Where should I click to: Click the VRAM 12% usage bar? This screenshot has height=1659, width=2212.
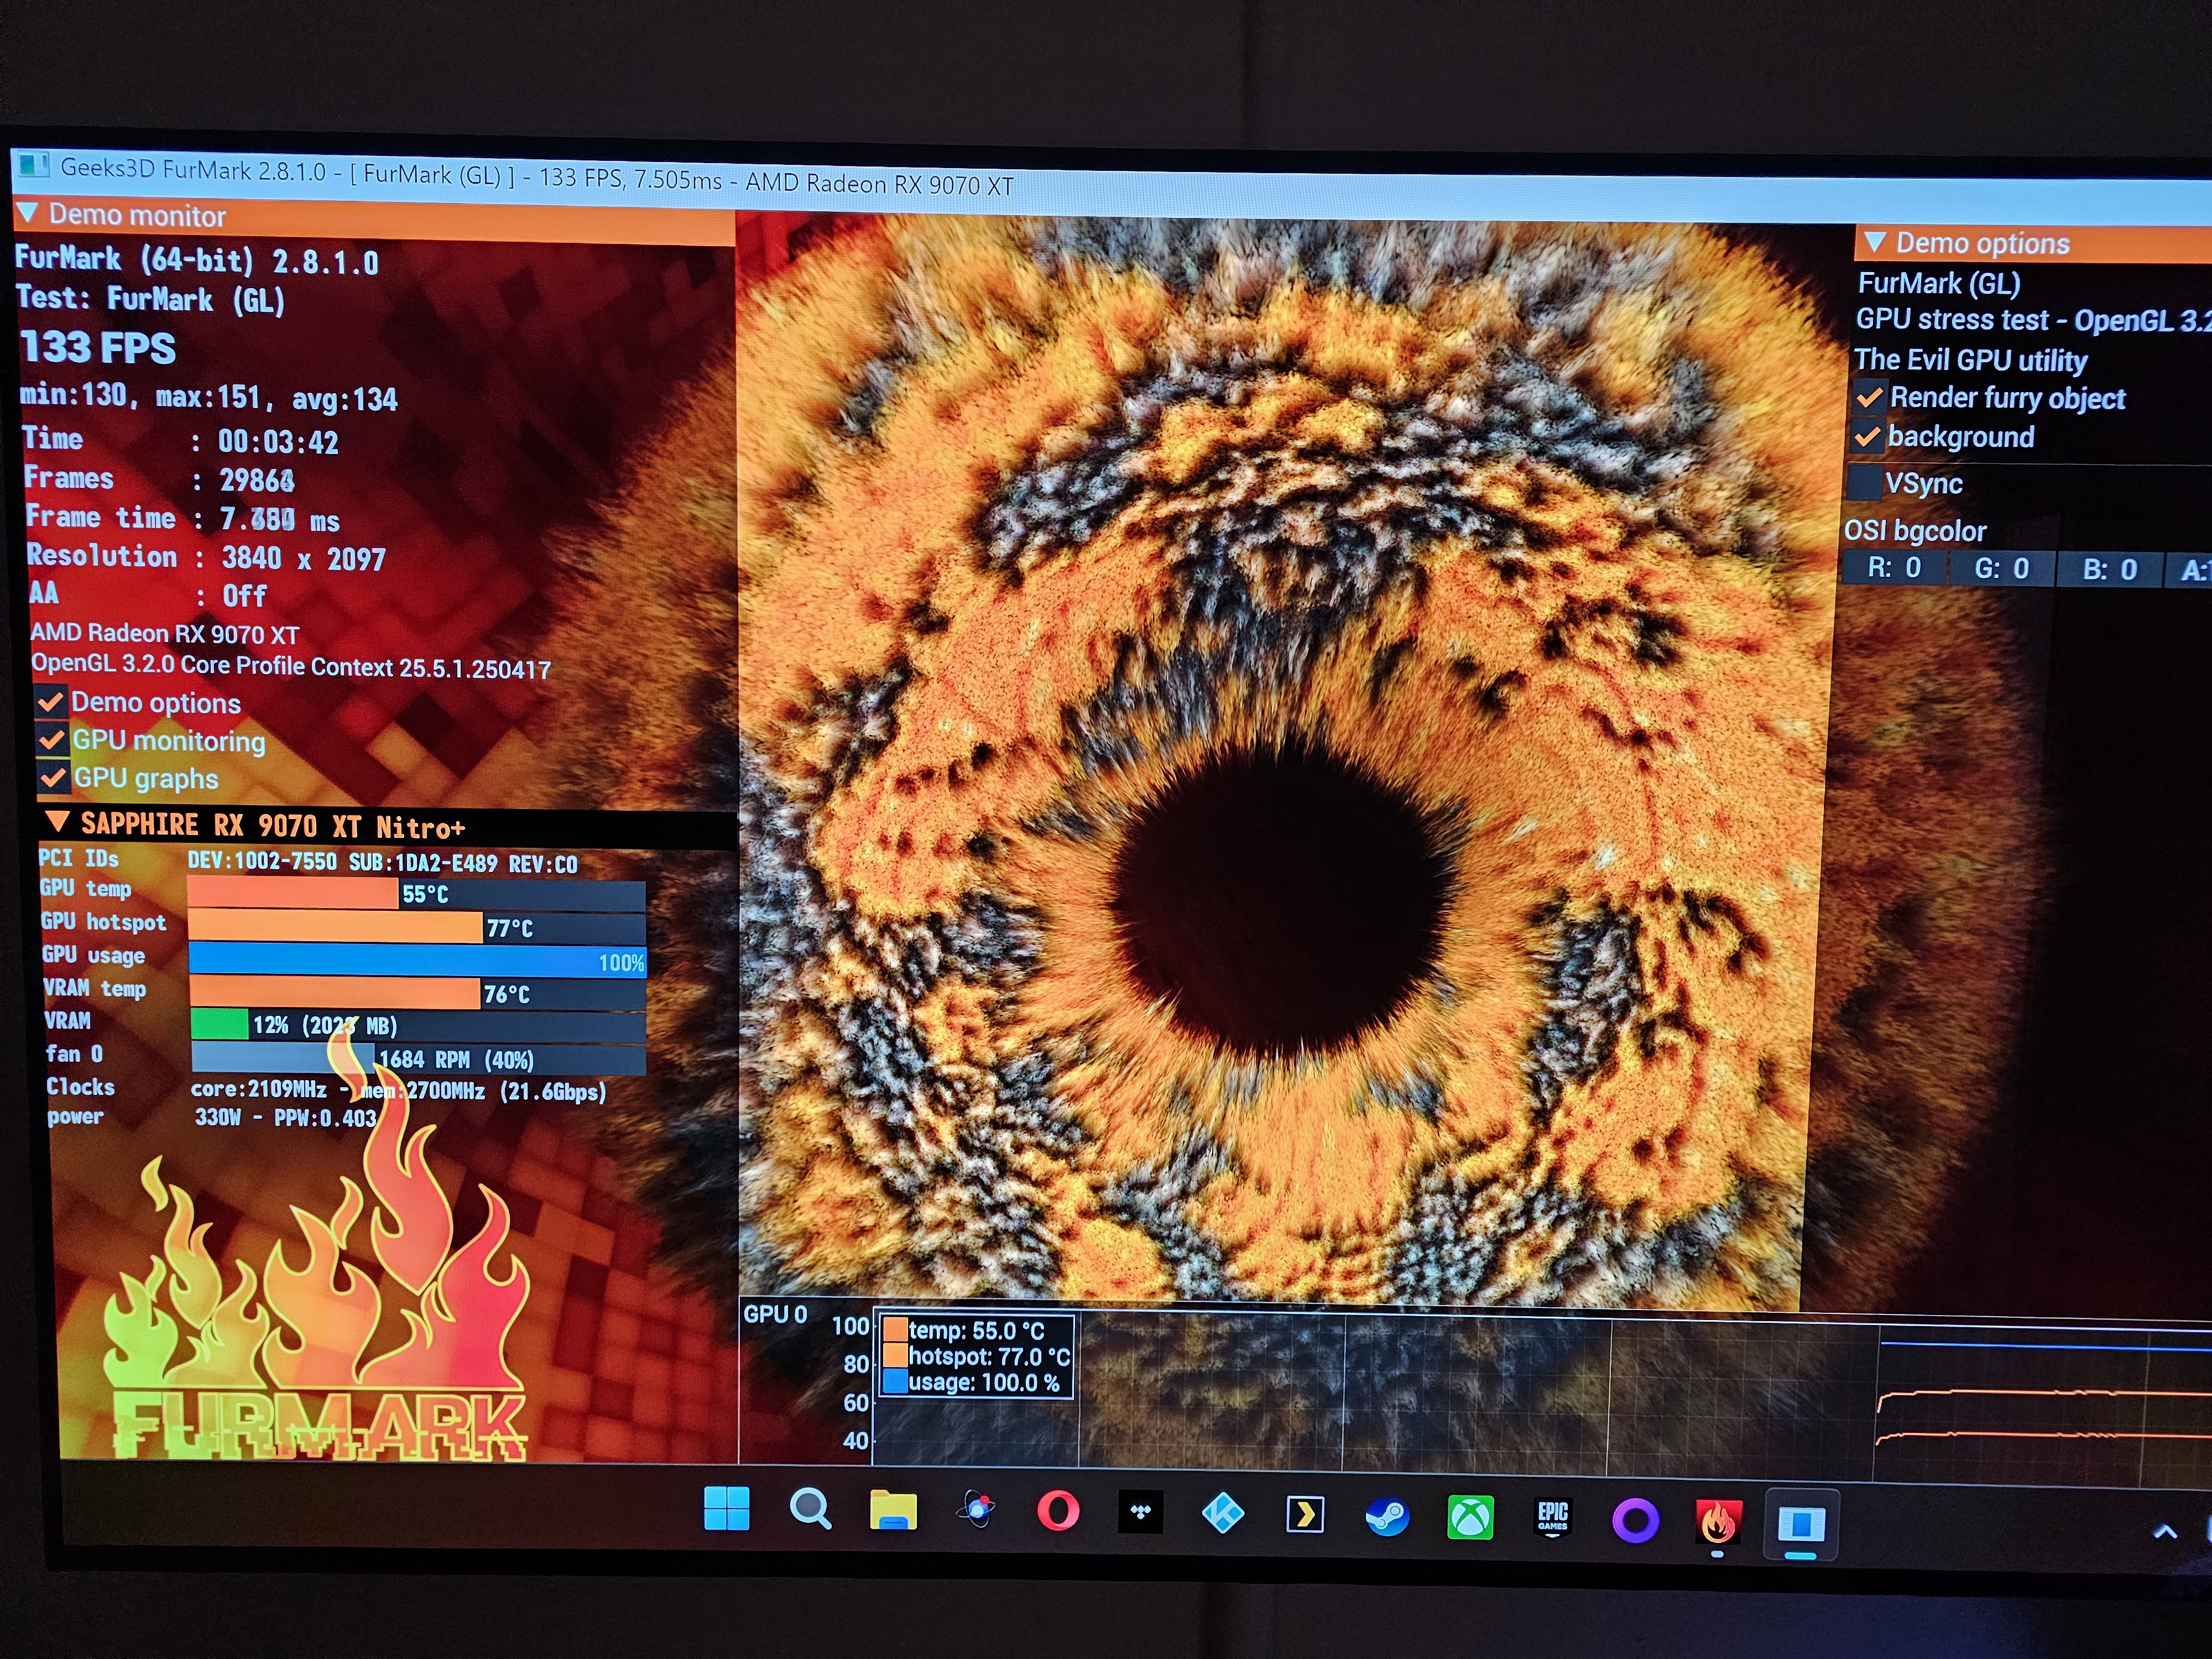point(419,1025)
